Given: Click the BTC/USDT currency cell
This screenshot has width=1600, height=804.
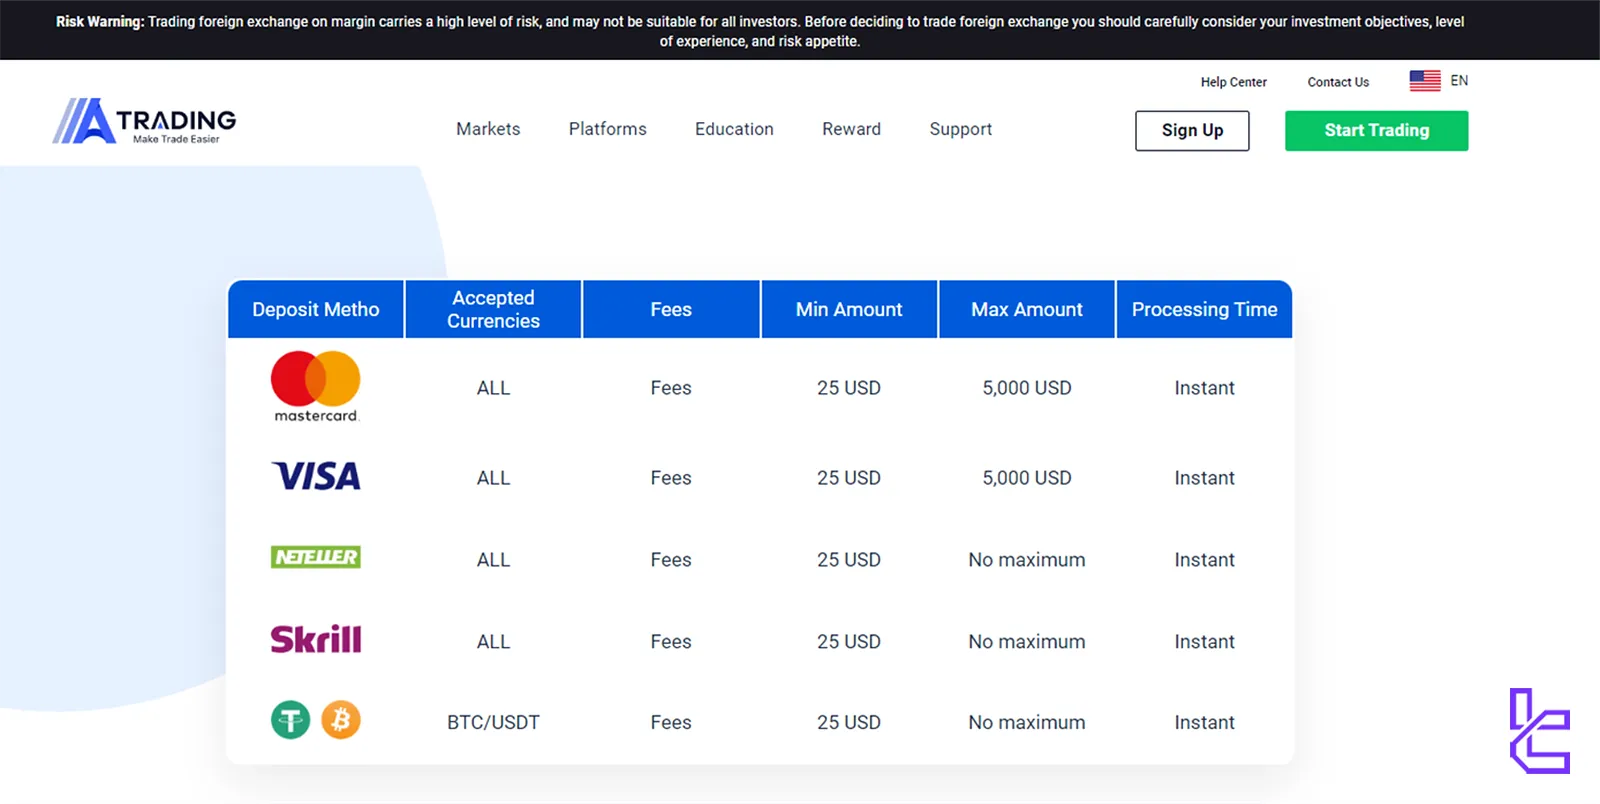Looking at the screenshot, I should pos(493,722).
